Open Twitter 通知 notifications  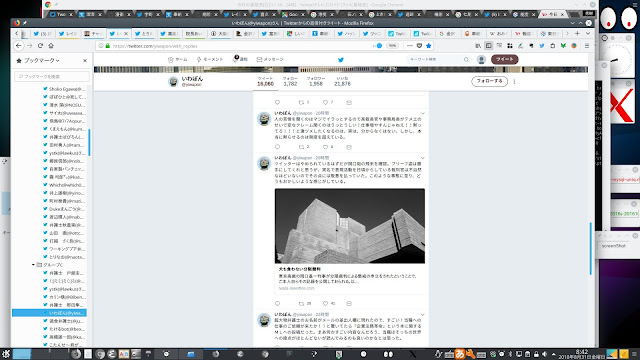(240, 60)
